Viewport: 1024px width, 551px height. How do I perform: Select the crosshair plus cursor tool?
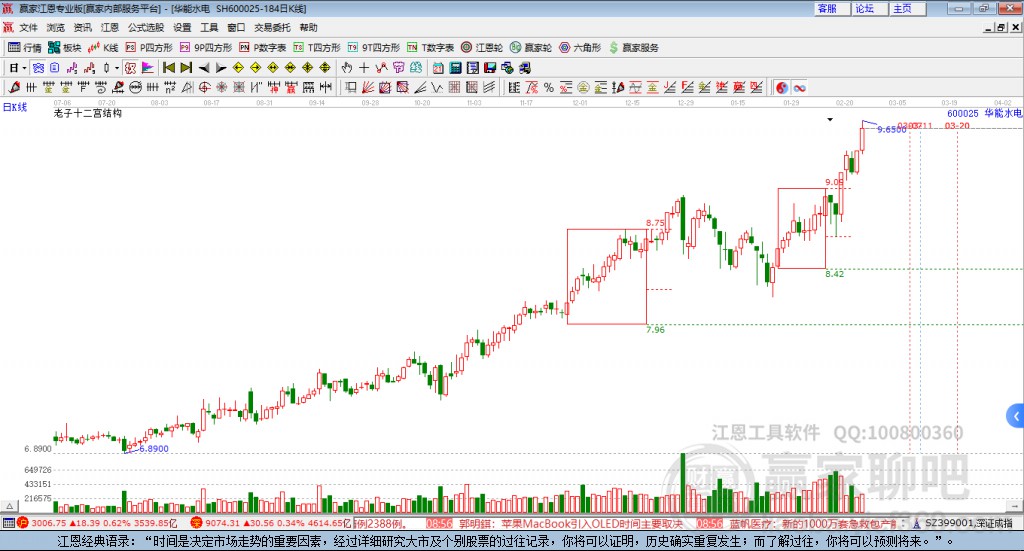click(x=364, y=68)
